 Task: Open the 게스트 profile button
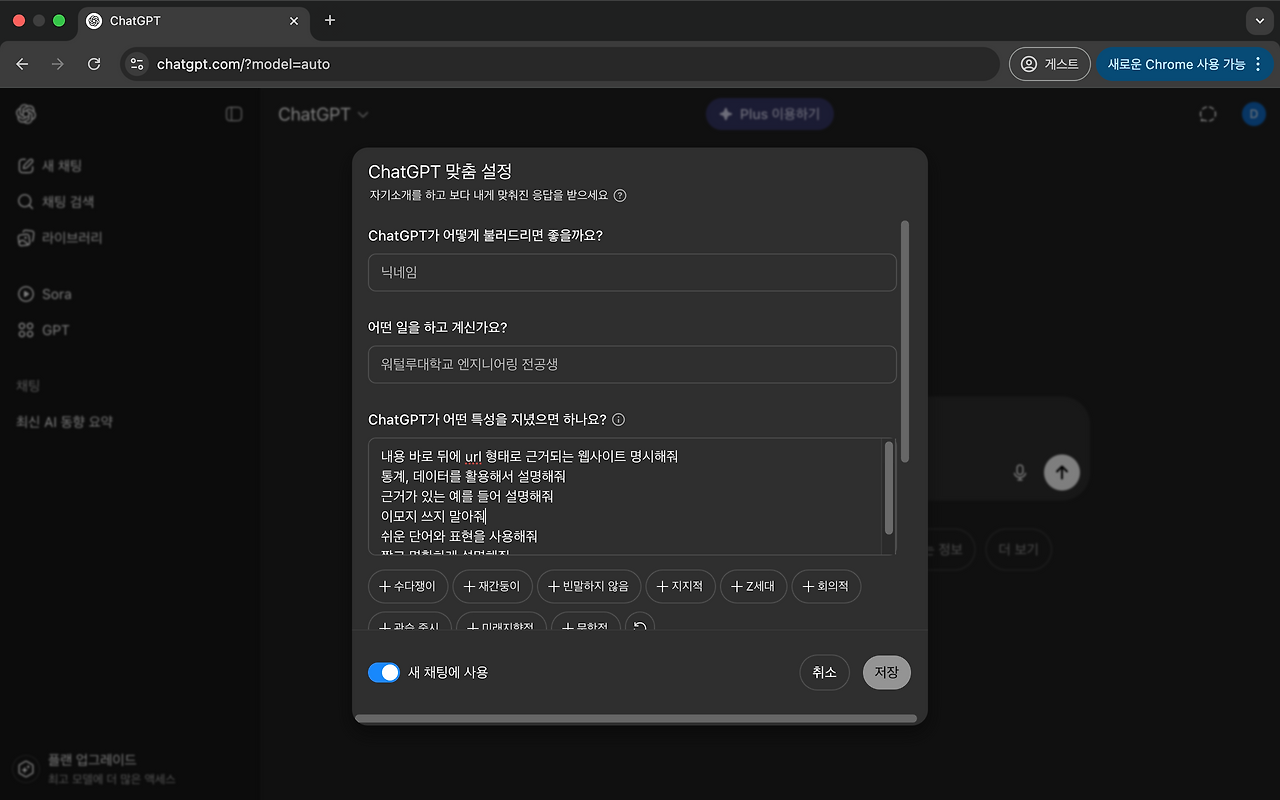[1049, 64]
